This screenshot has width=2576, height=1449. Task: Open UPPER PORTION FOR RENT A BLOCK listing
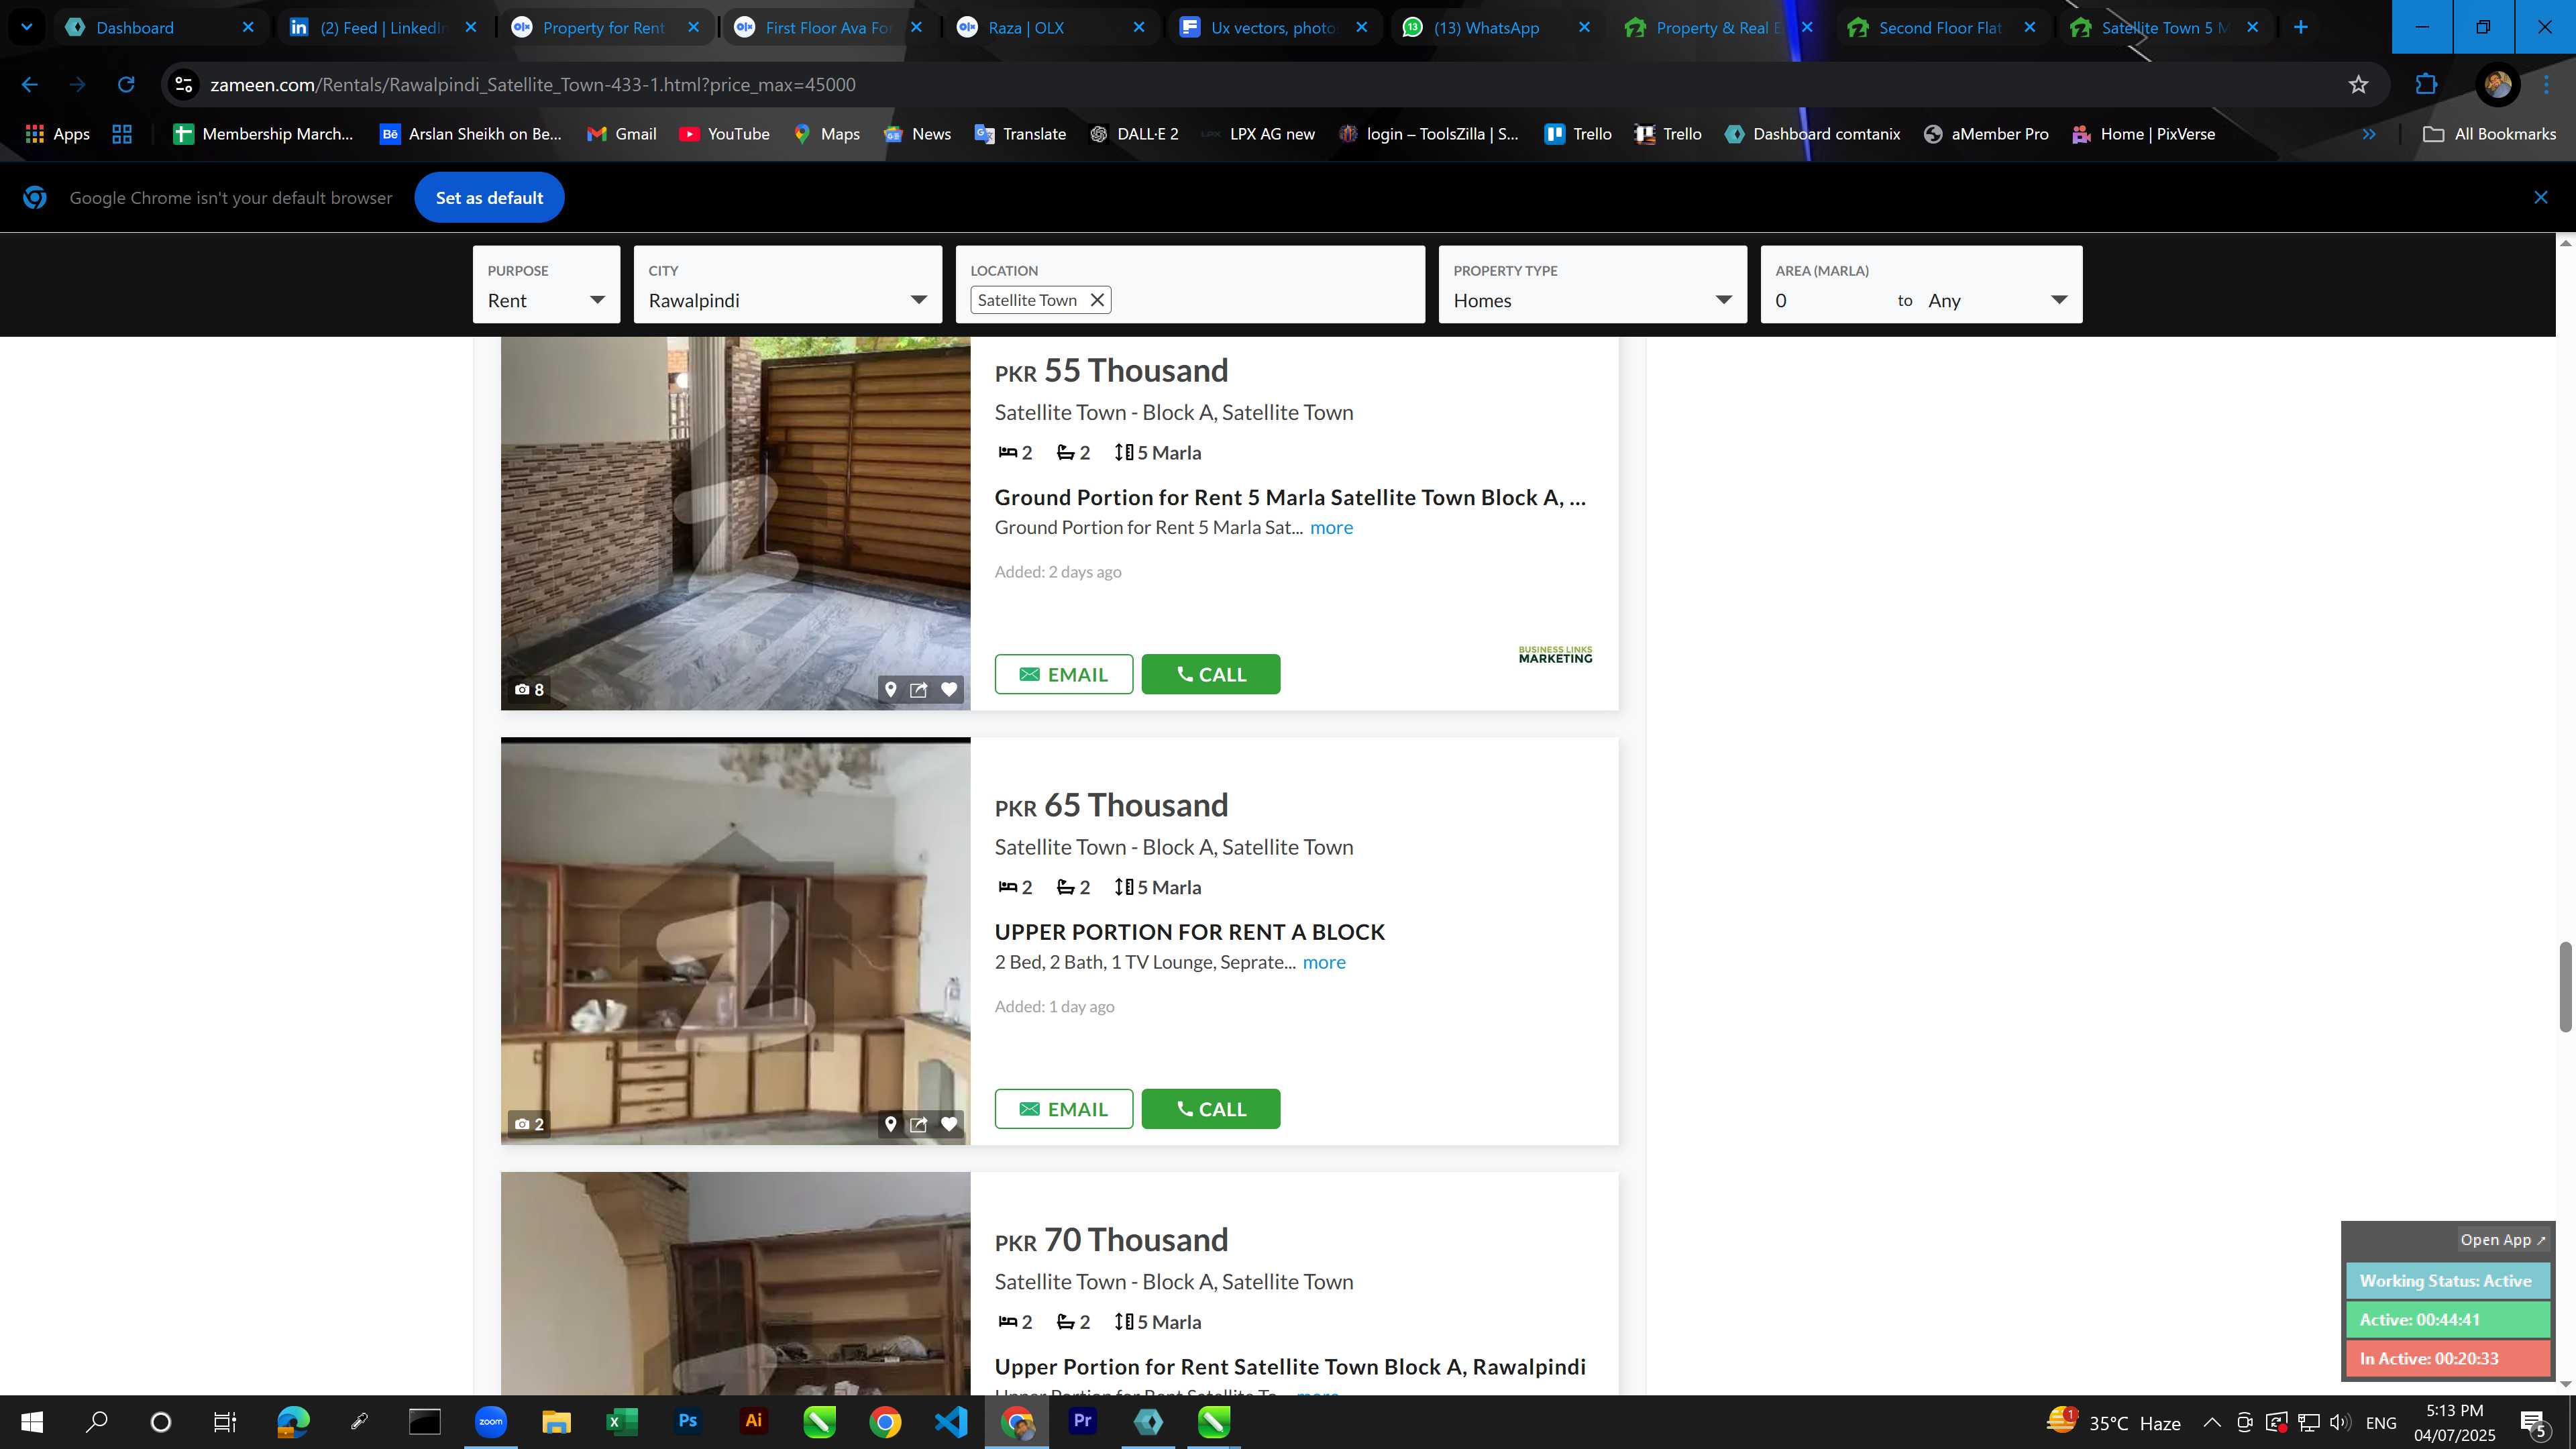[x=1190, y=932]
